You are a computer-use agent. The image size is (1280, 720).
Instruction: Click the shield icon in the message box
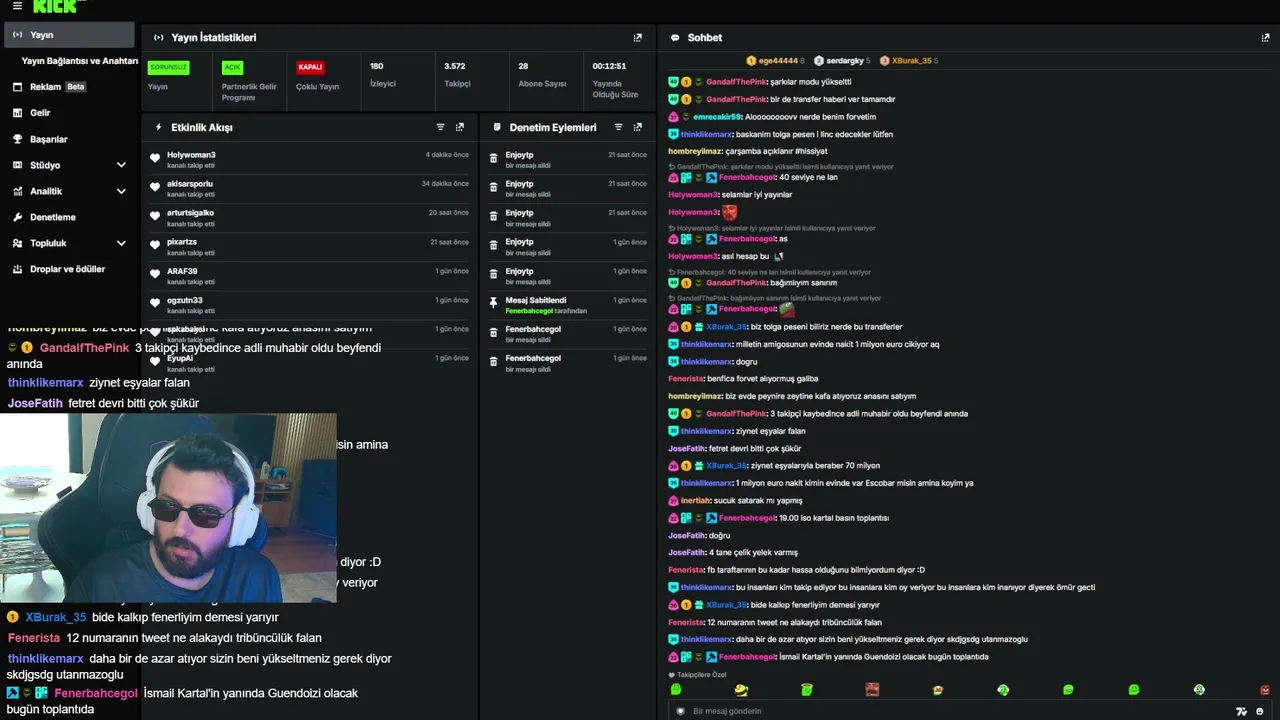click(x=681, y=711)
